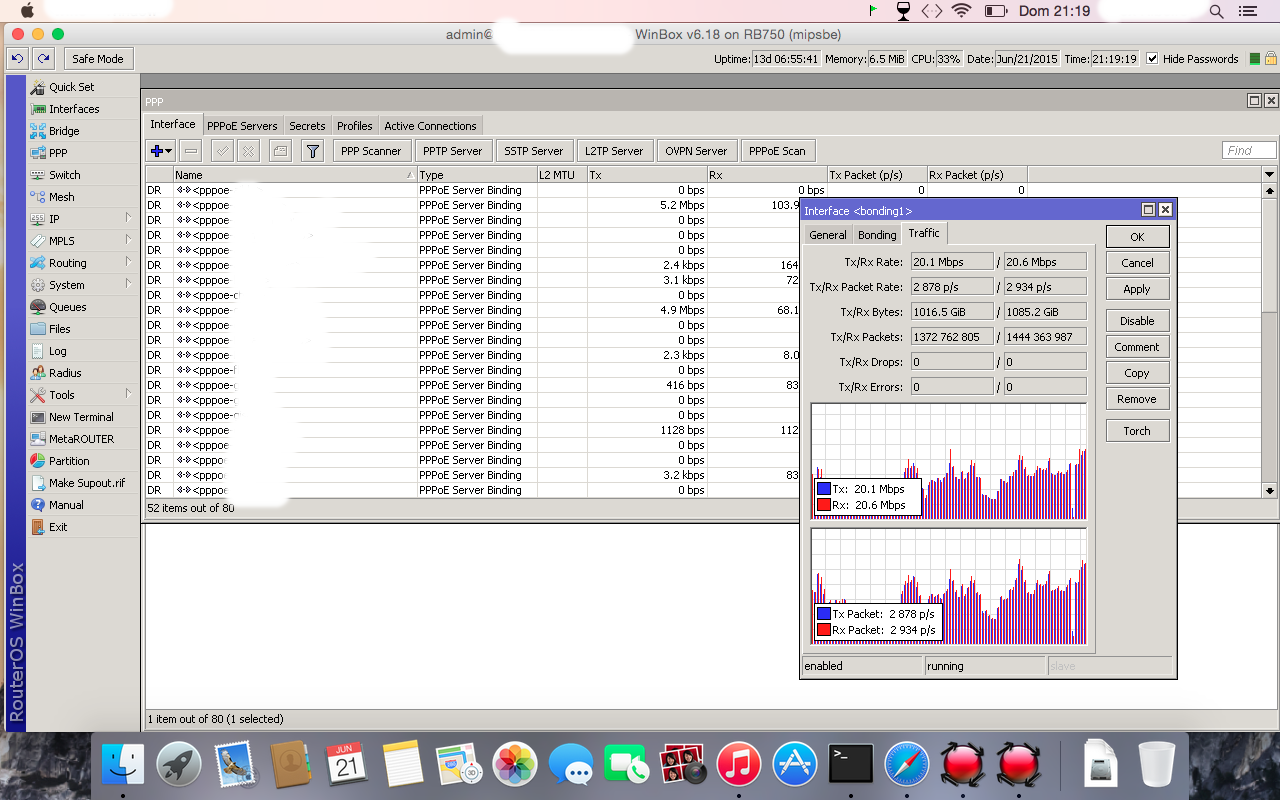Click the comment toolbar button
1280x800 pixels.
pos(280,151)
